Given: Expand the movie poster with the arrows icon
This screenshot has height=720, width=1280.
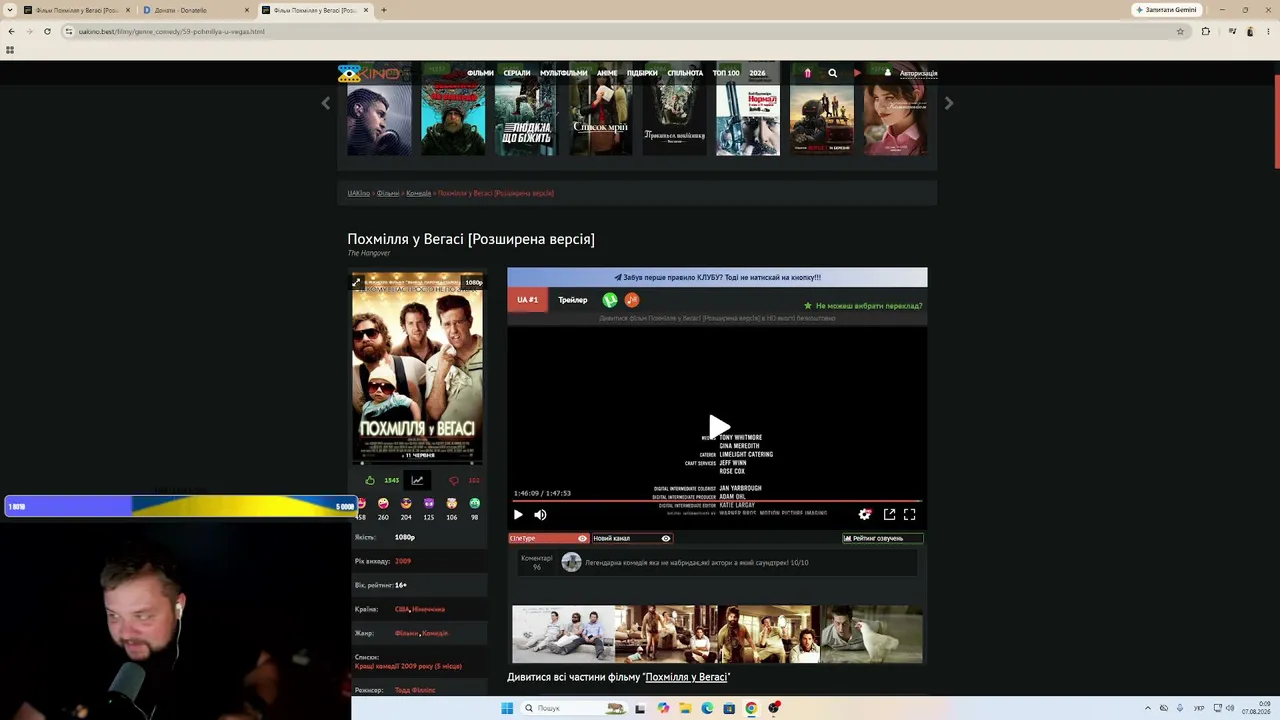Looking at the screenshot, I should (x=356, y=282).
